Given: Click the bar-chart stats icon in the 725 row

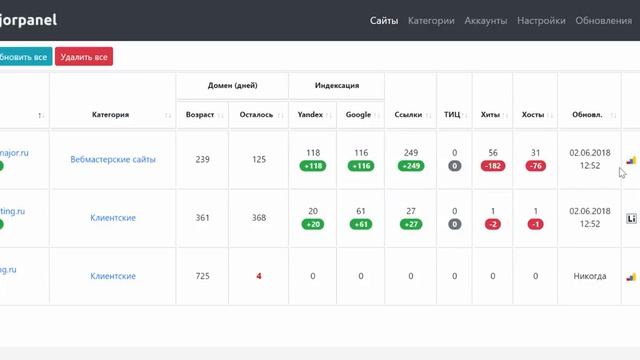Looking at the screenshot, I should (x=631, y=277).
